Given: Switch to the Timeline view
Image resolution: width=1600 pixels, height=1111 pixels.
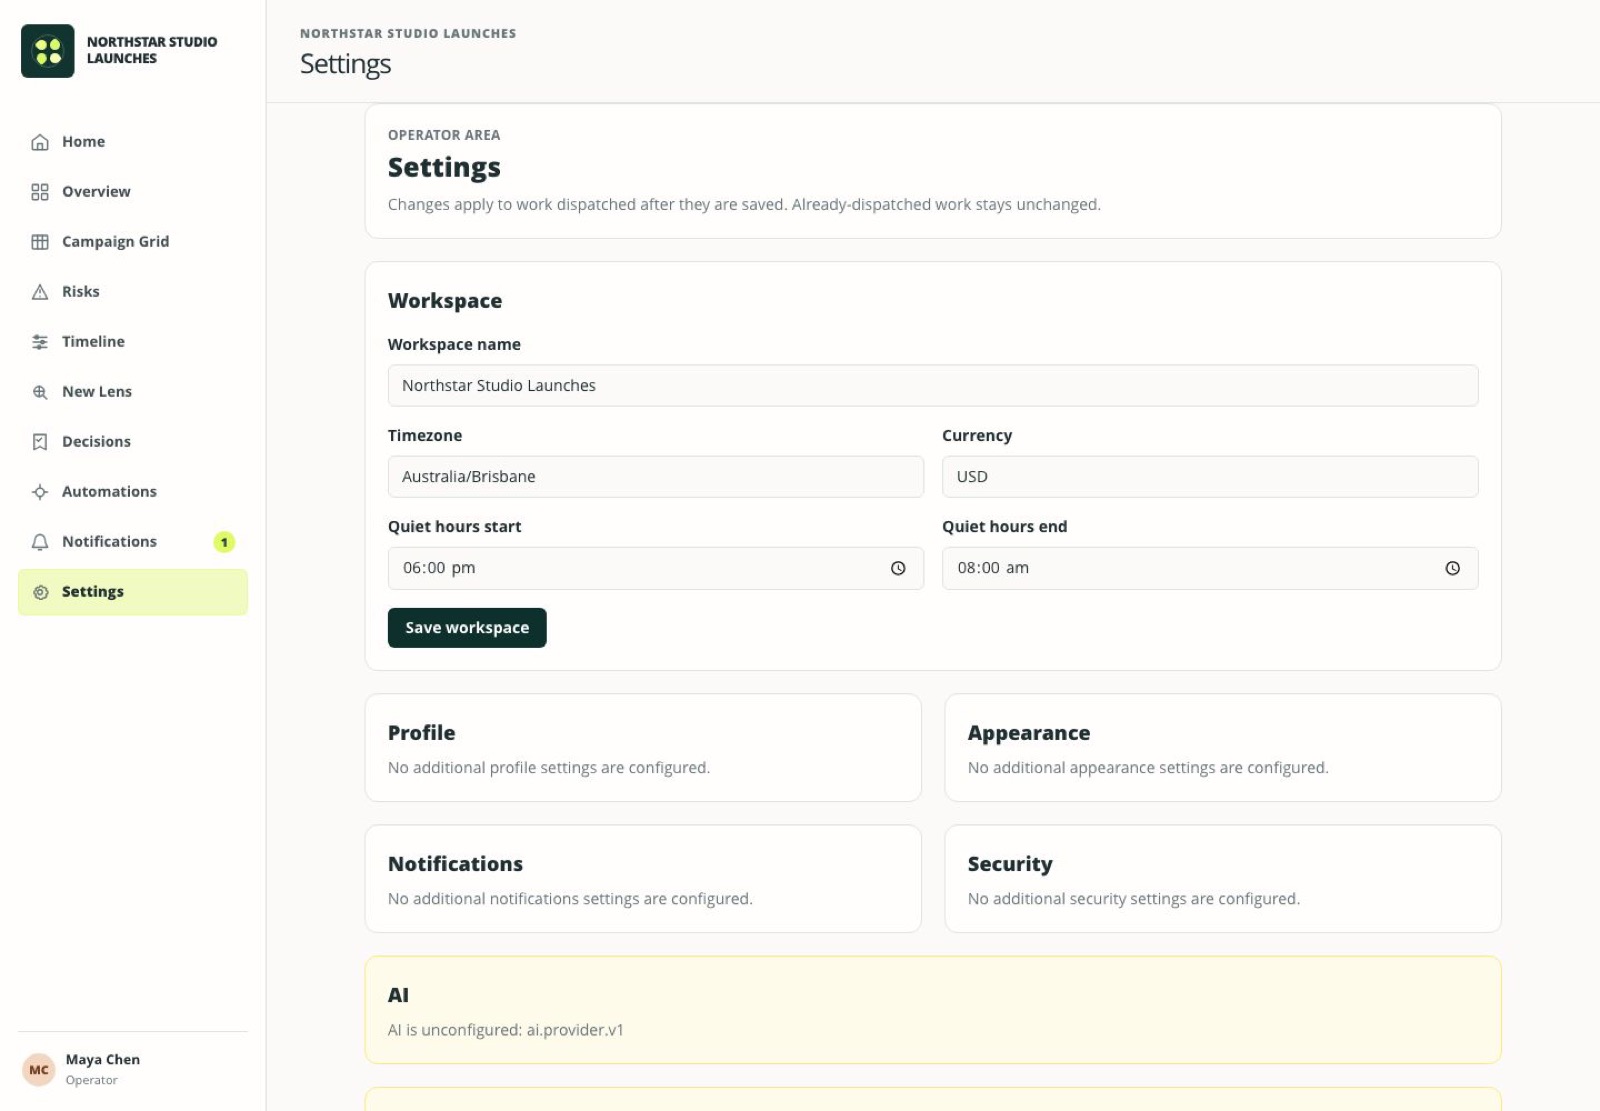Looking at the screenshot, I should coord(133,342).
